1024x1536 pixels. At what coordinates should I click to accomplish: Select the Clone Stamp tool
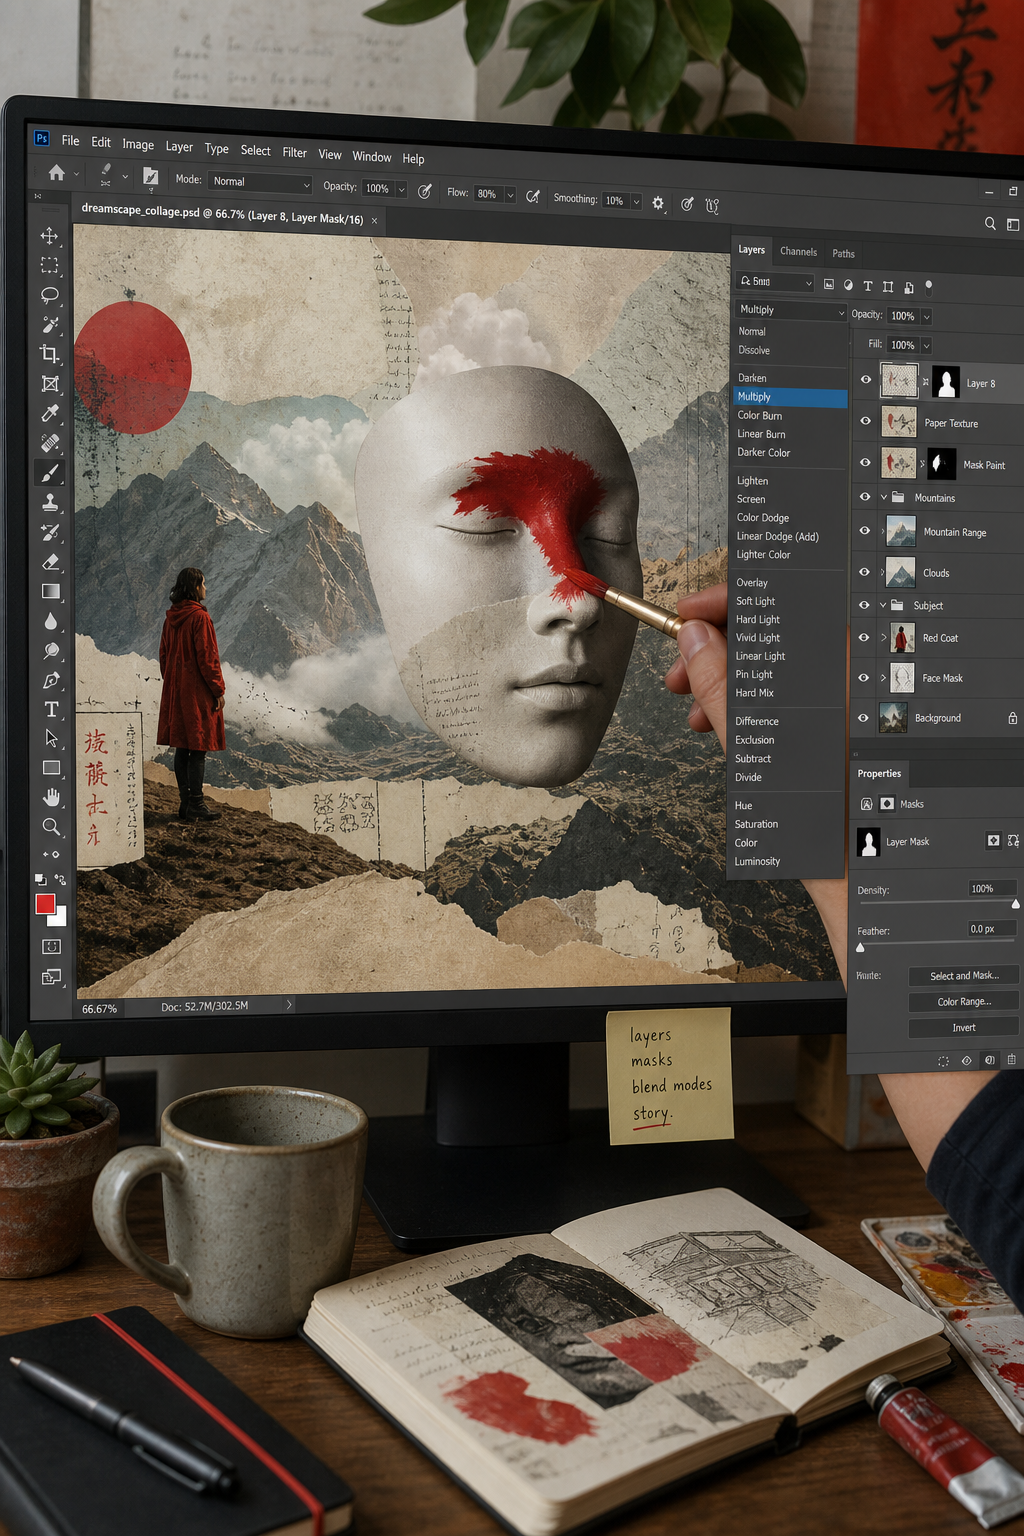(x=50, y=502)
